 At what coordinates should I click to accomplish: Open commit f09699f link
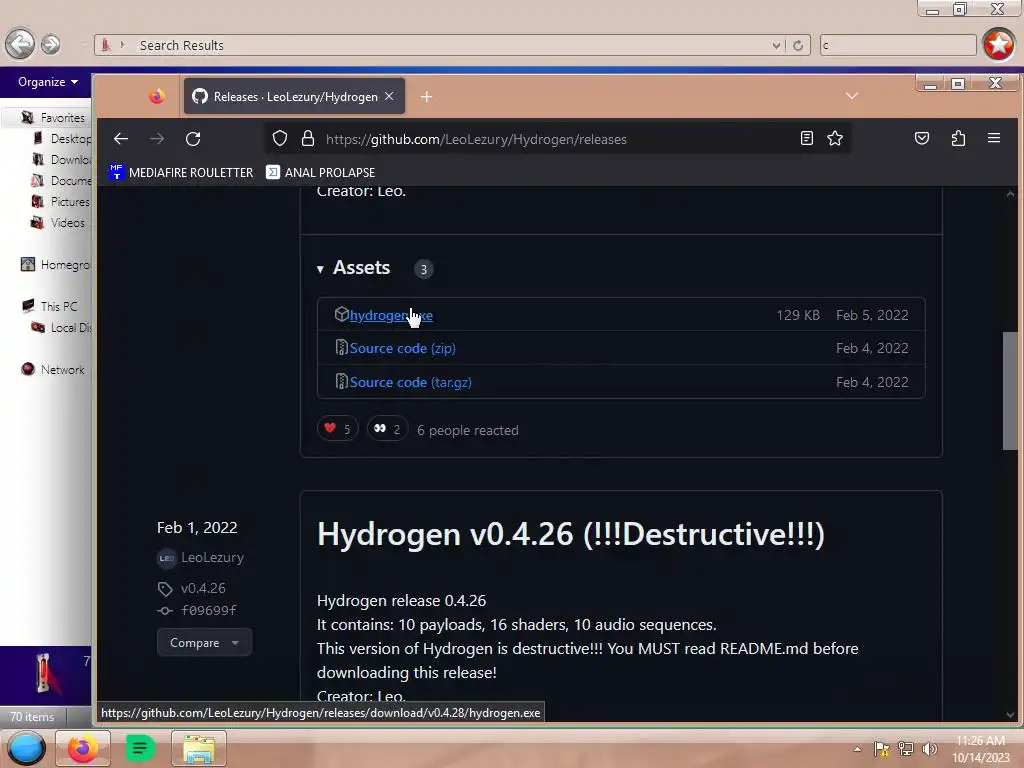(x=208, y=611)
